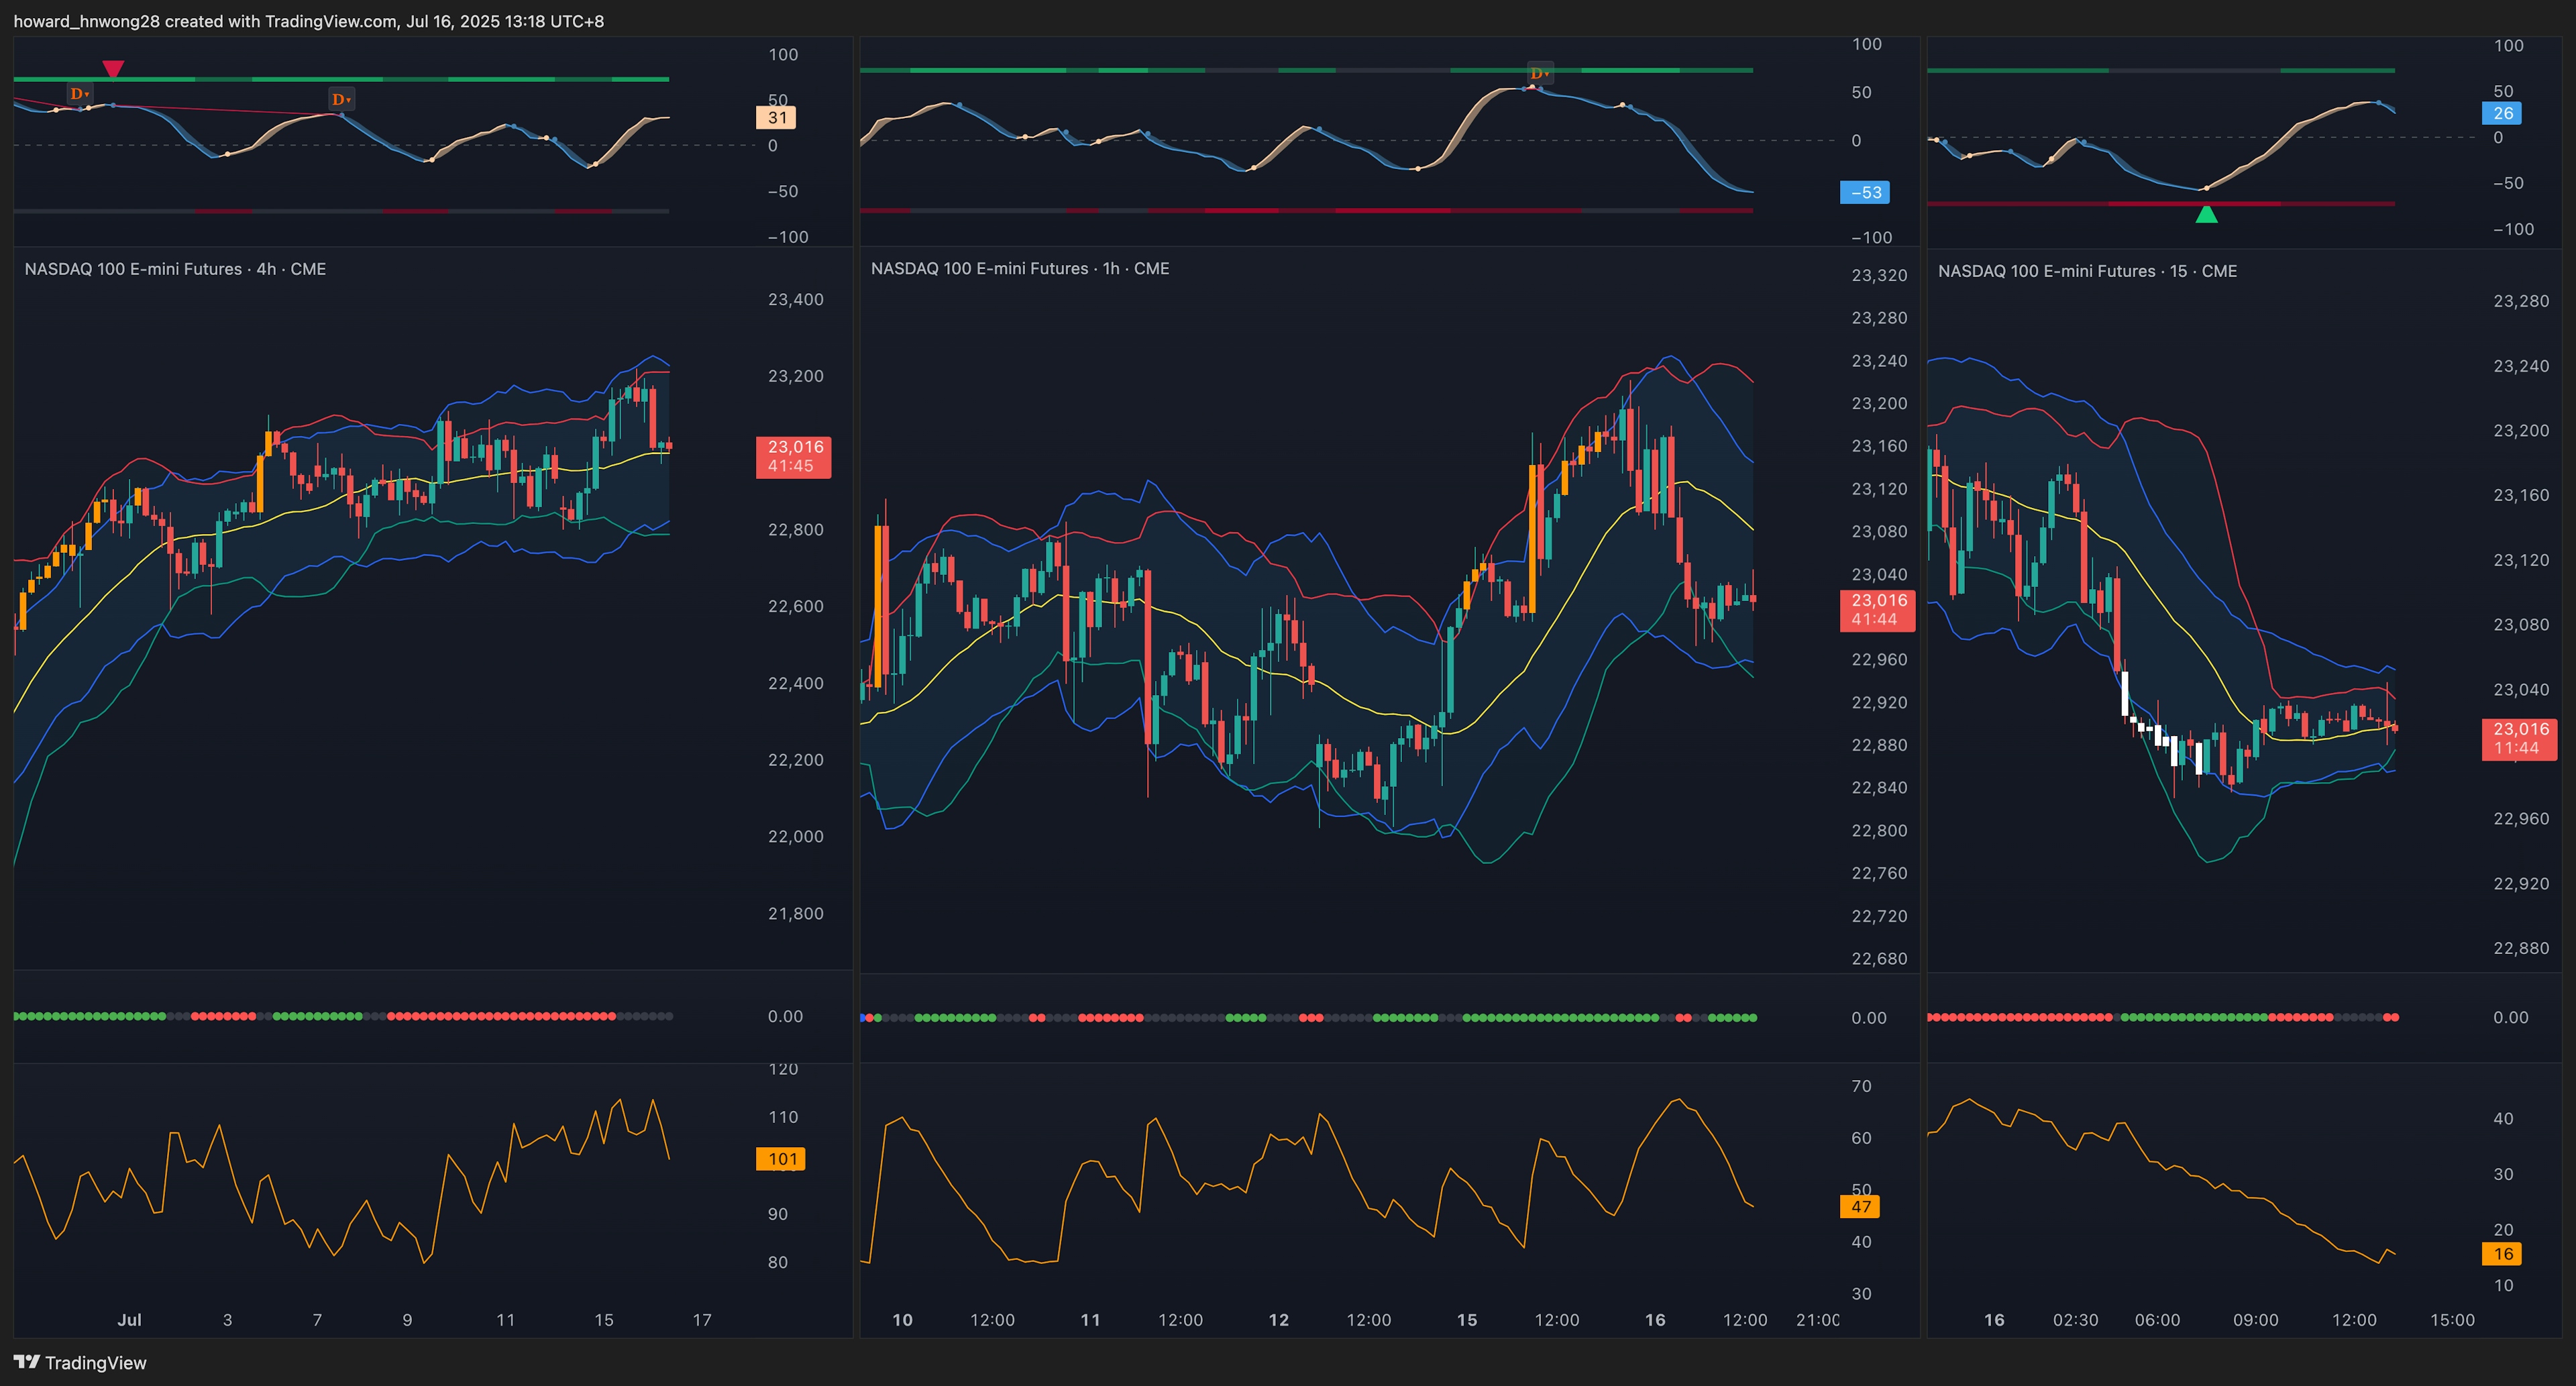Screen dimensions: 2576x1386
Task: Click the 22,960 level on the 1h price scale
Action: click(1879, 659)
